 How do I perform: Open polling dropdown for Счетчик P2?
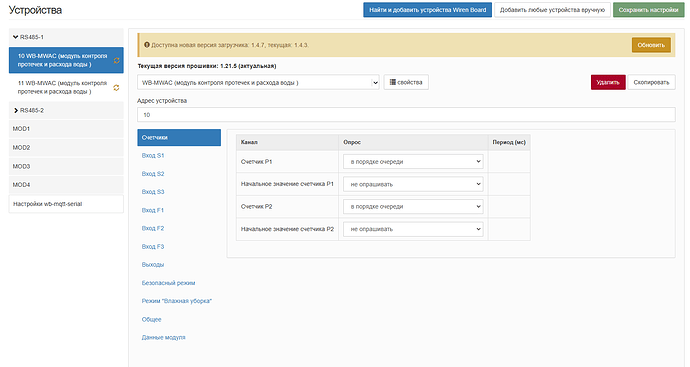tap(413, 206)
